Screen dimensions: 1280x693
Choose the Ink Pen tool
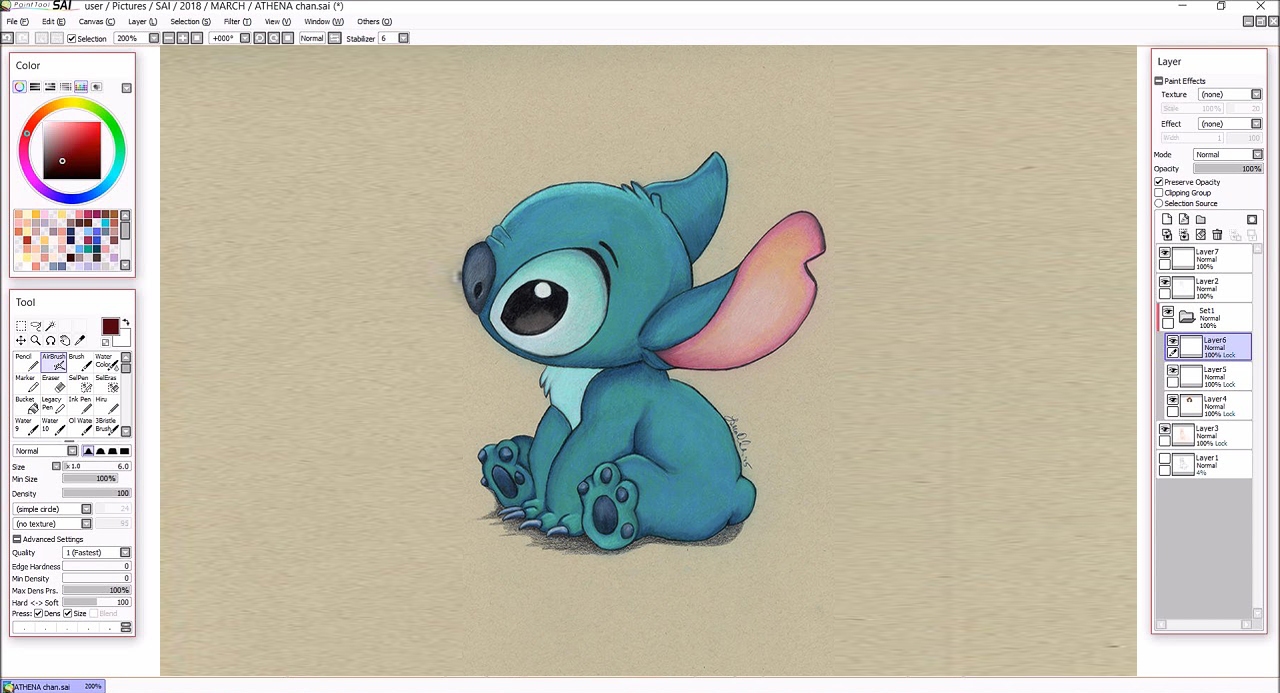pos(81,405)
